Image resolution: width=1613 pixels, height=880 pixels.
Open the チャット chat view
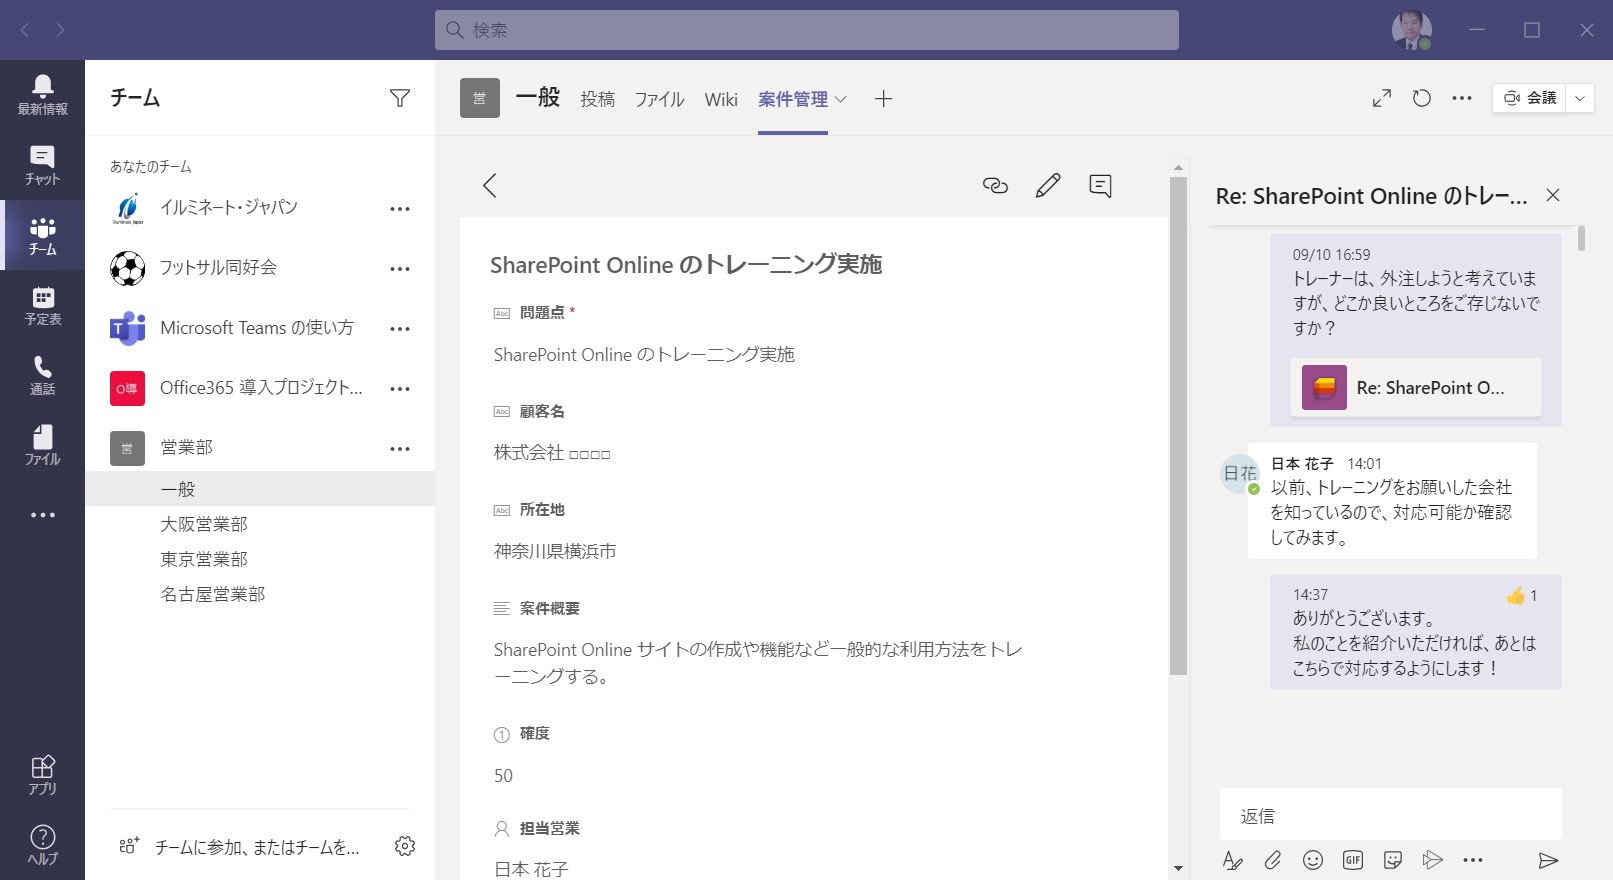pos(42,165)
